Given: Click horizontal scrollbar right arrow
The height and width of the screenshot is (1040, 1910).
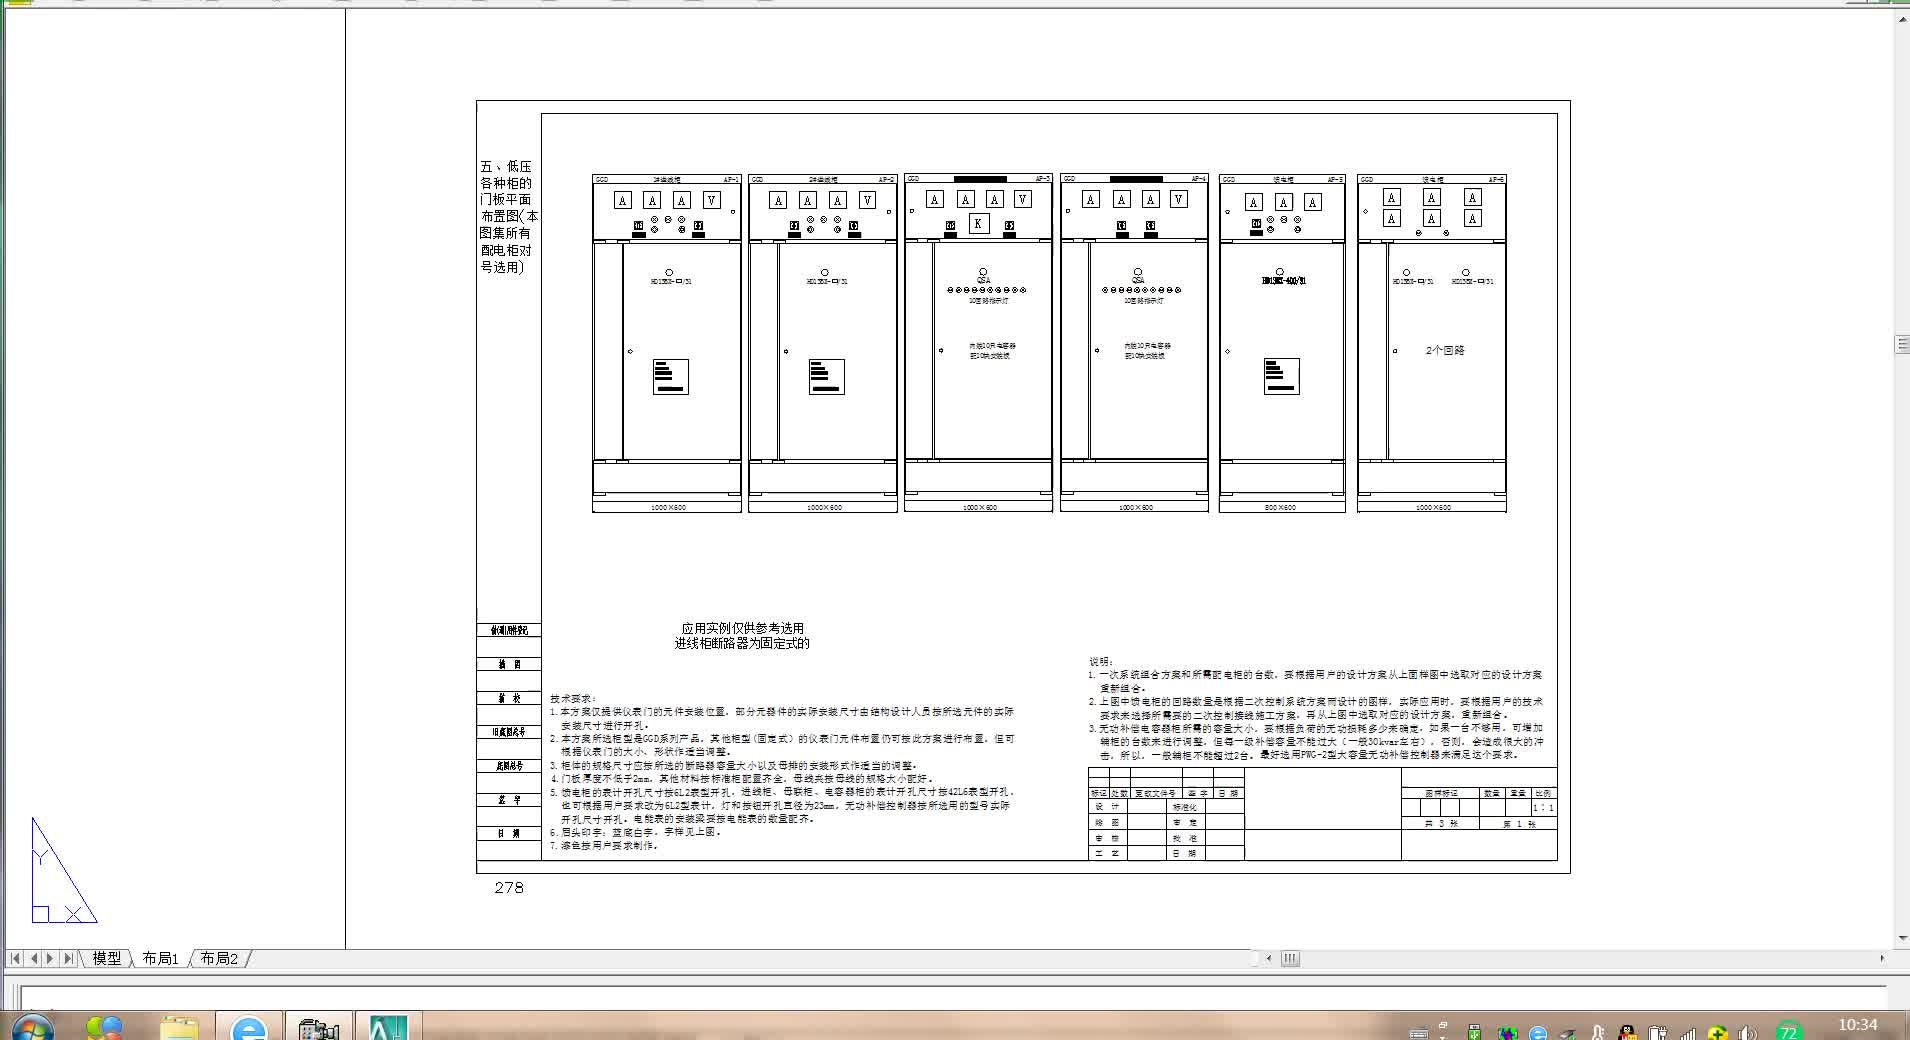Looking at the screenshot, I should point(1882,958).
